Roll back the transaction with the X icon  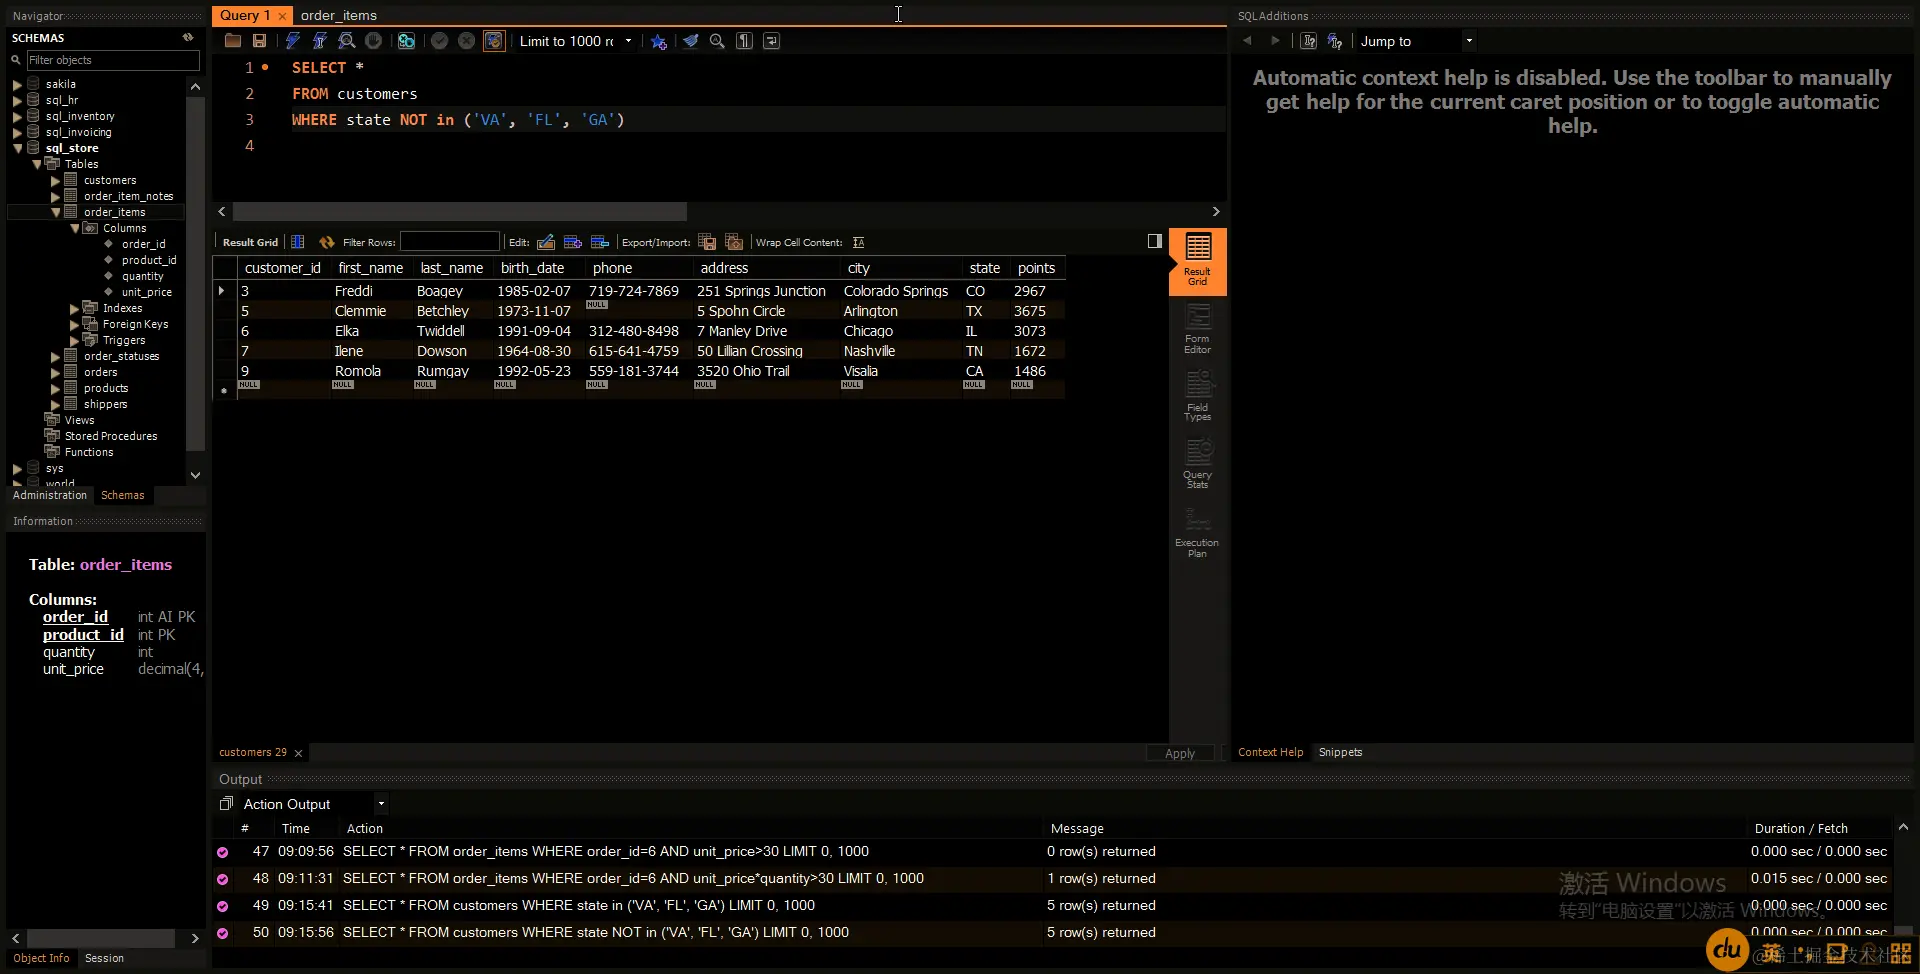[466, 41]
